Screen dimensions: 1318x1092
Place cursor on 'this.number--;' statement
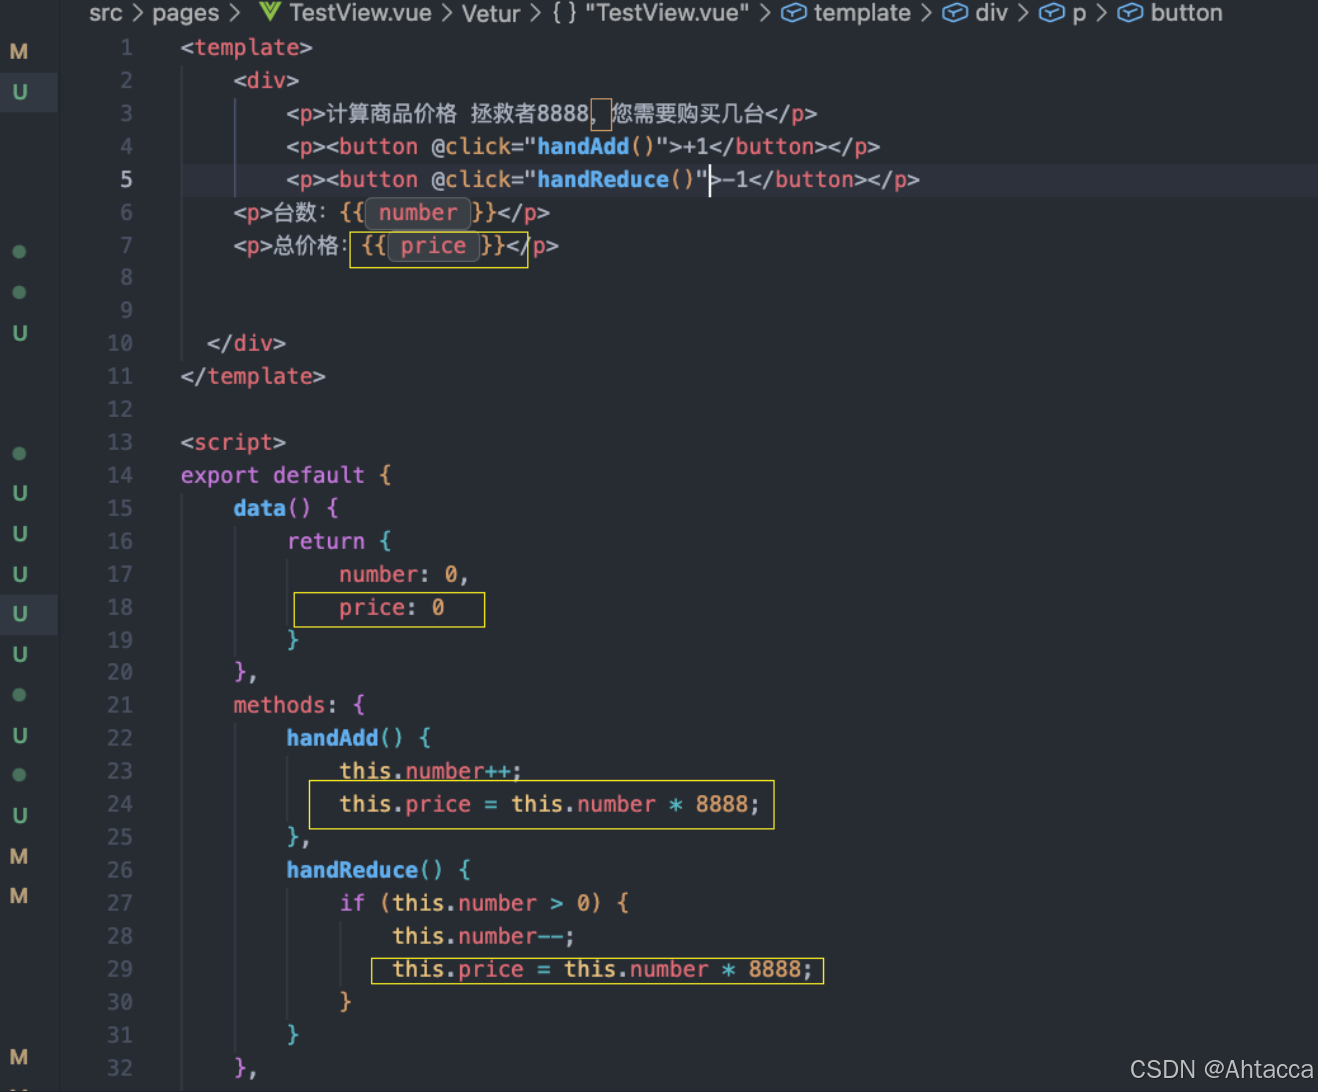tap(483, 936)
